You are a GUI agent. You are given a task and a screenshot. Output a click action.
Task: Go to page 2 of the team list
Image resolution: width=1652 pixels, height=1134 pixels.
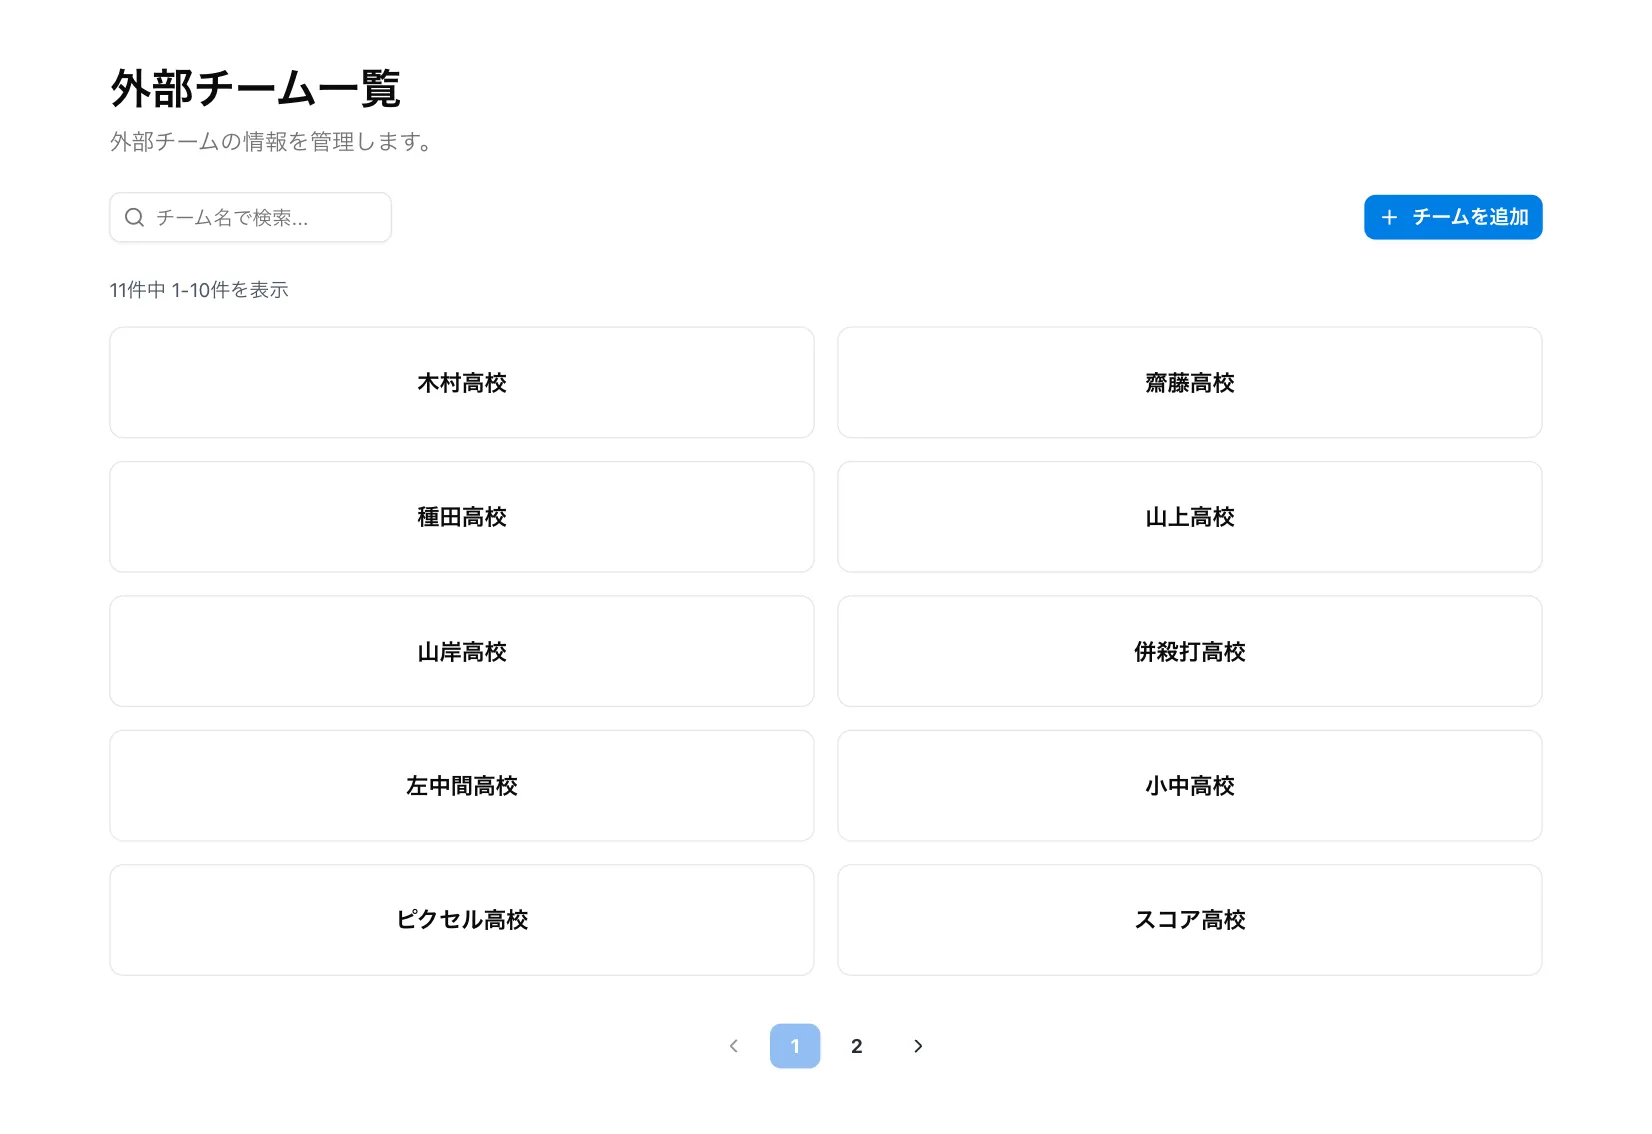[856, 1046]
